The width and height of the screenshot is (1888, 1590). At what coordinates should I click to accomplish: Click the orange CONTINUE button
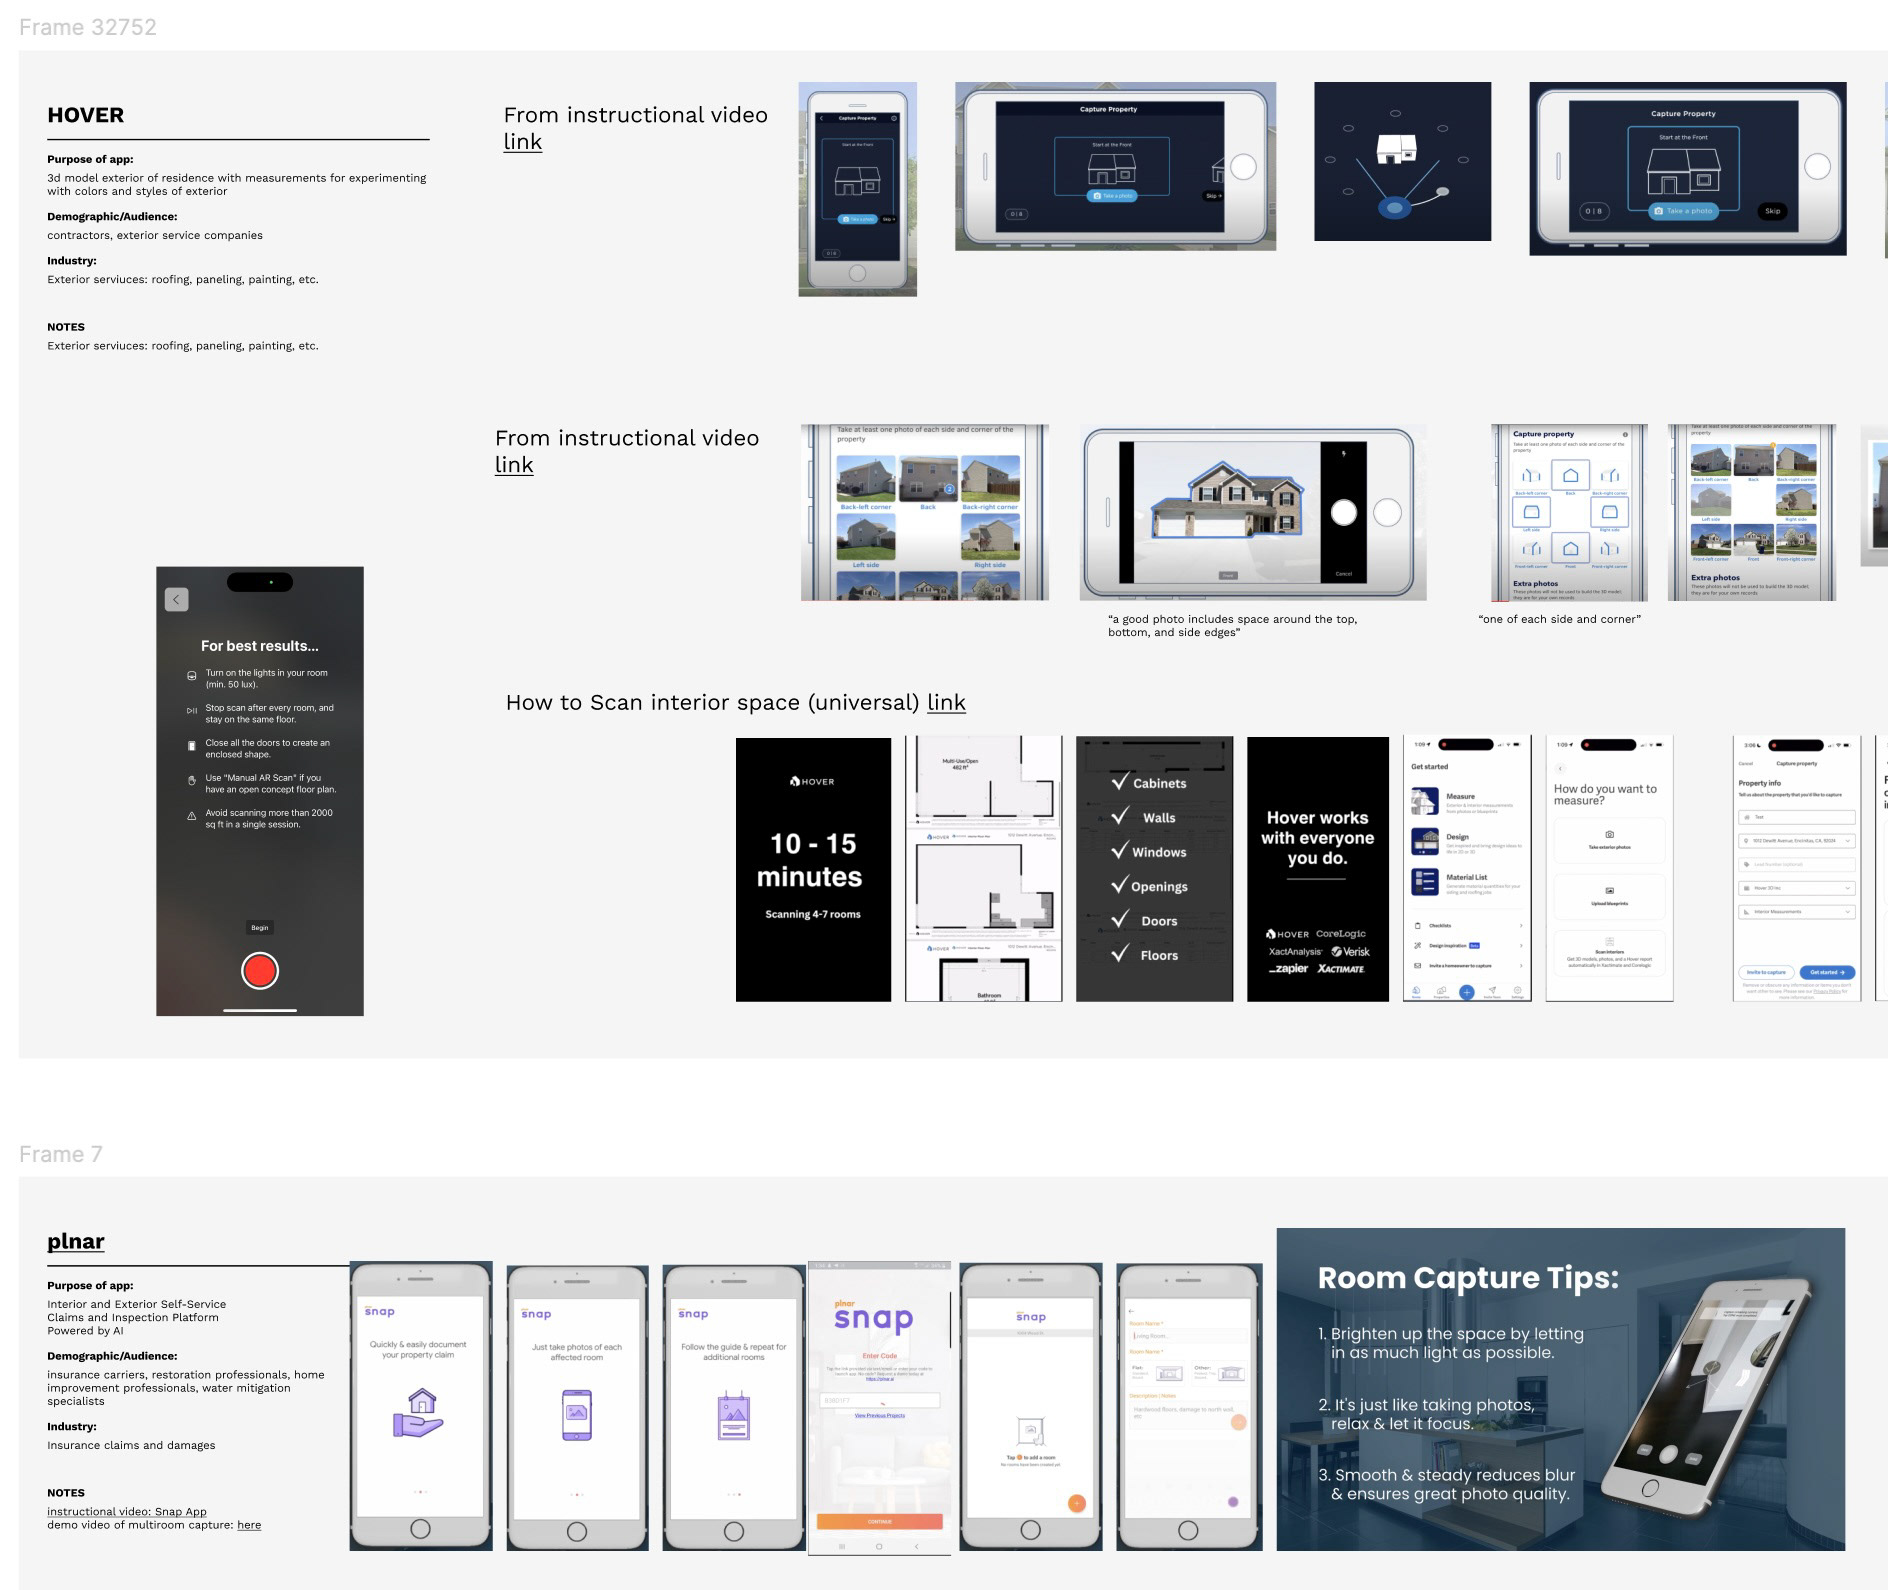point(879,1521)
